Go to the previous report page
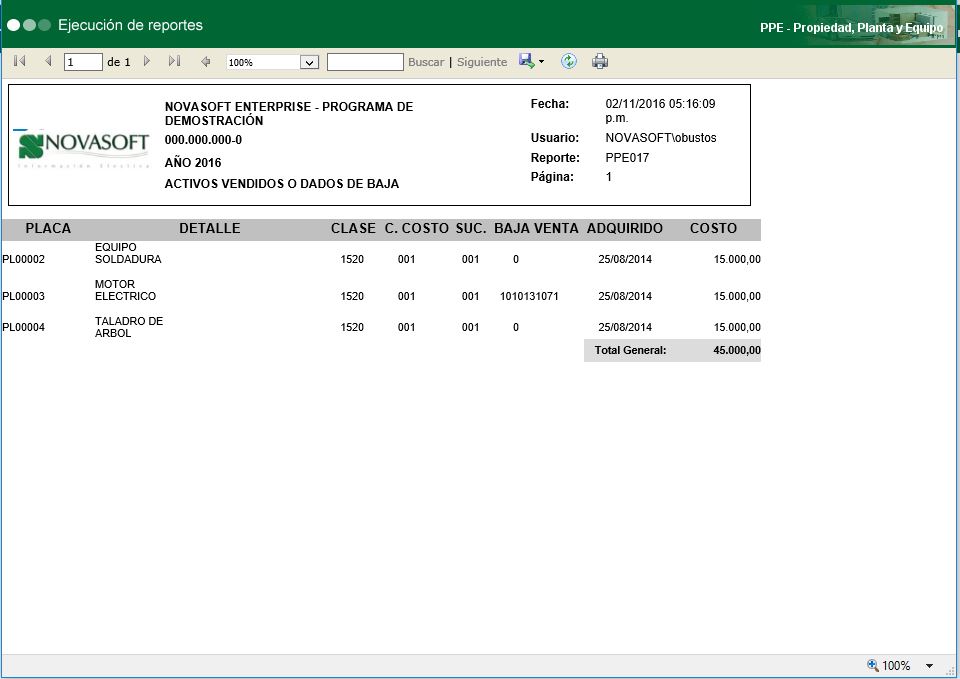This screenshot has width=960, height=679. tap(47, 62)
